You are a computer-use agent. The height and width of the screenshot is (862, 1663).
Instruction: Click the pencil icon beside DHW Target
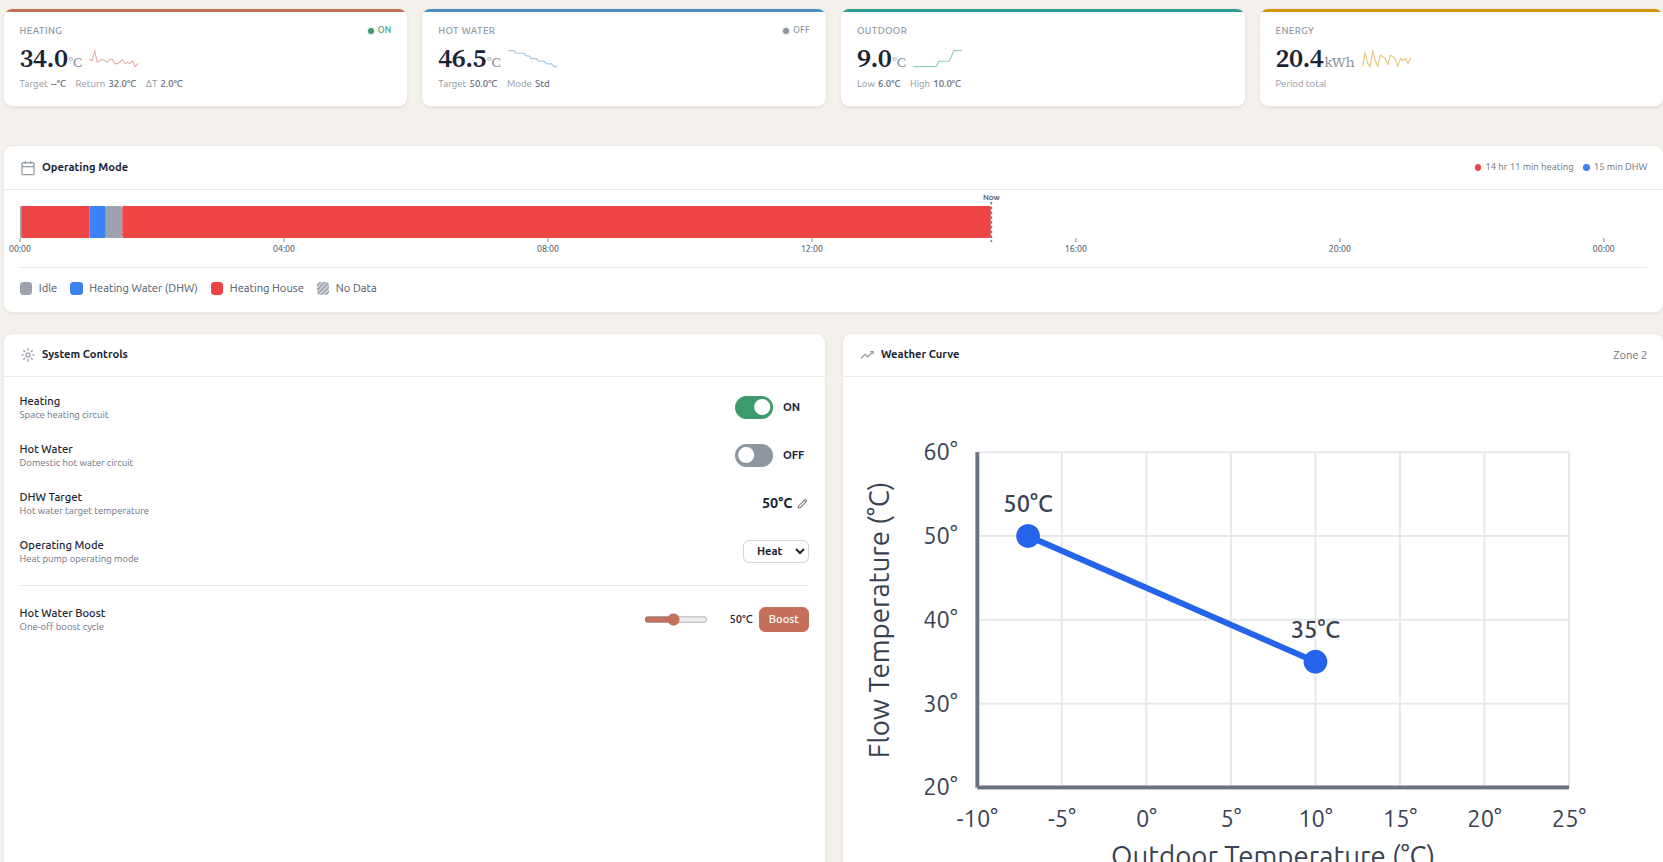click(802, 504)
